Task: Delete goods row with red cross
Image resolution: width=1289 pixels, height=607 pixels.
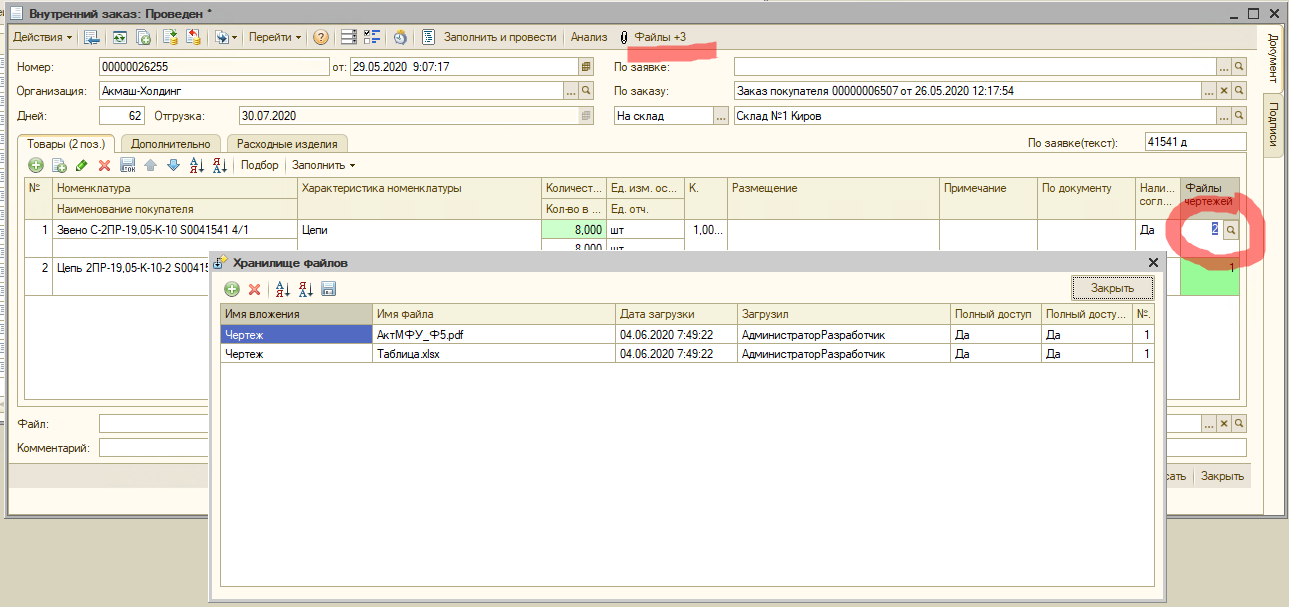Action: (104, 165)
